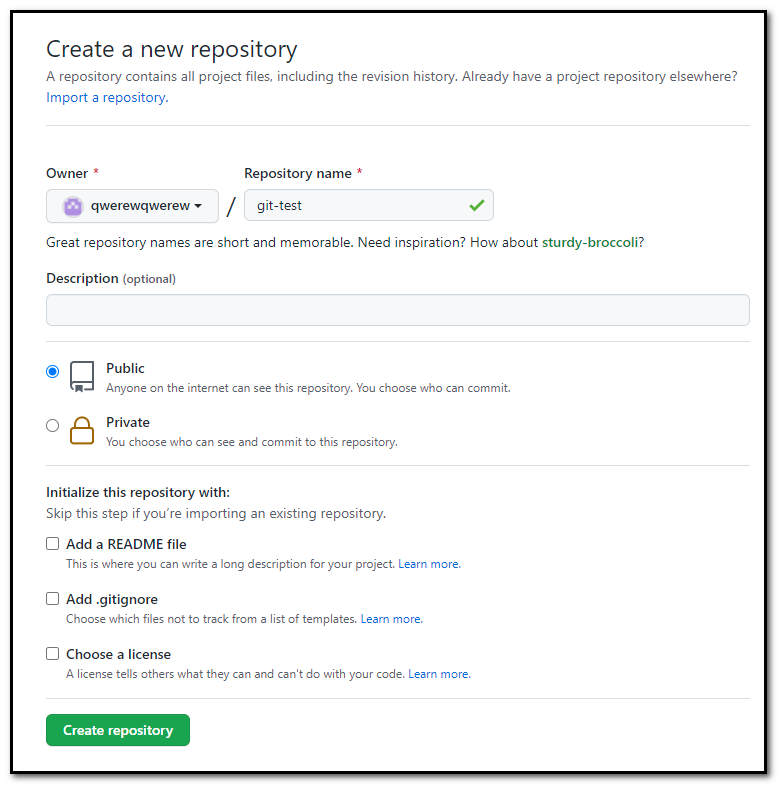
Task: Select the Private radio button
Action: [x=53, y=425]
